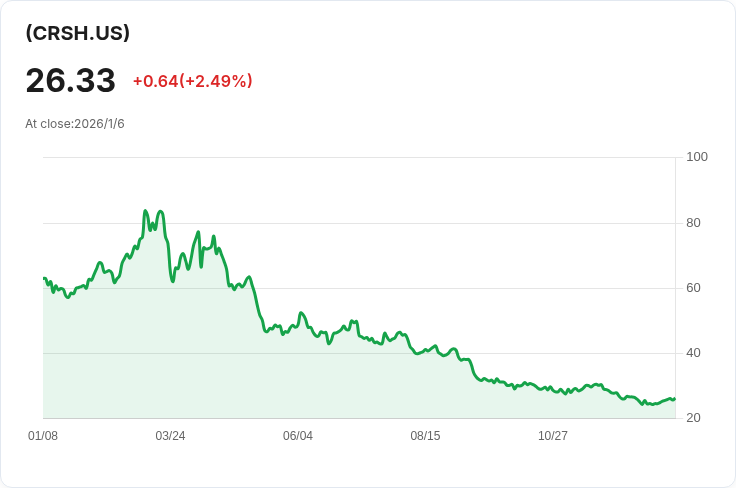Click the +0.64(+2.49%) price change
The height and width of the screenshot is (488, 736).
[x=192, y=81]
